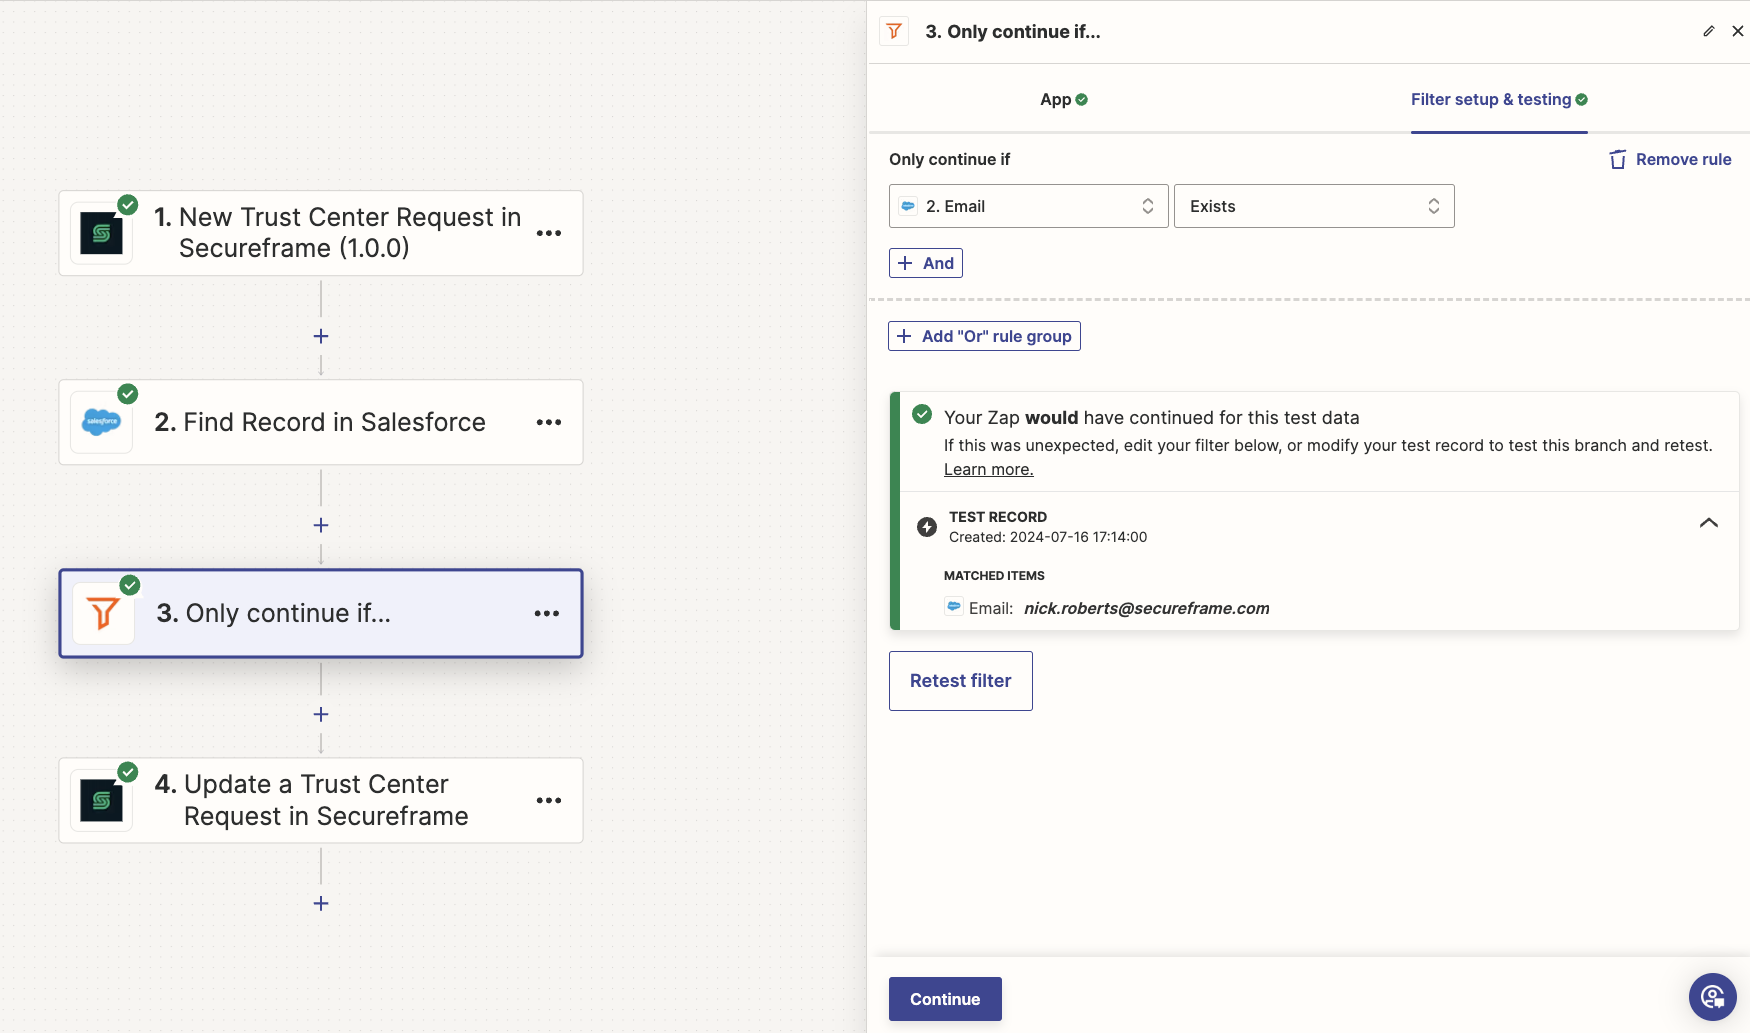The image size is (1750, 1033).
Task: Open the three-dot menu for Update Trust Center step
Action: point(549,800)
